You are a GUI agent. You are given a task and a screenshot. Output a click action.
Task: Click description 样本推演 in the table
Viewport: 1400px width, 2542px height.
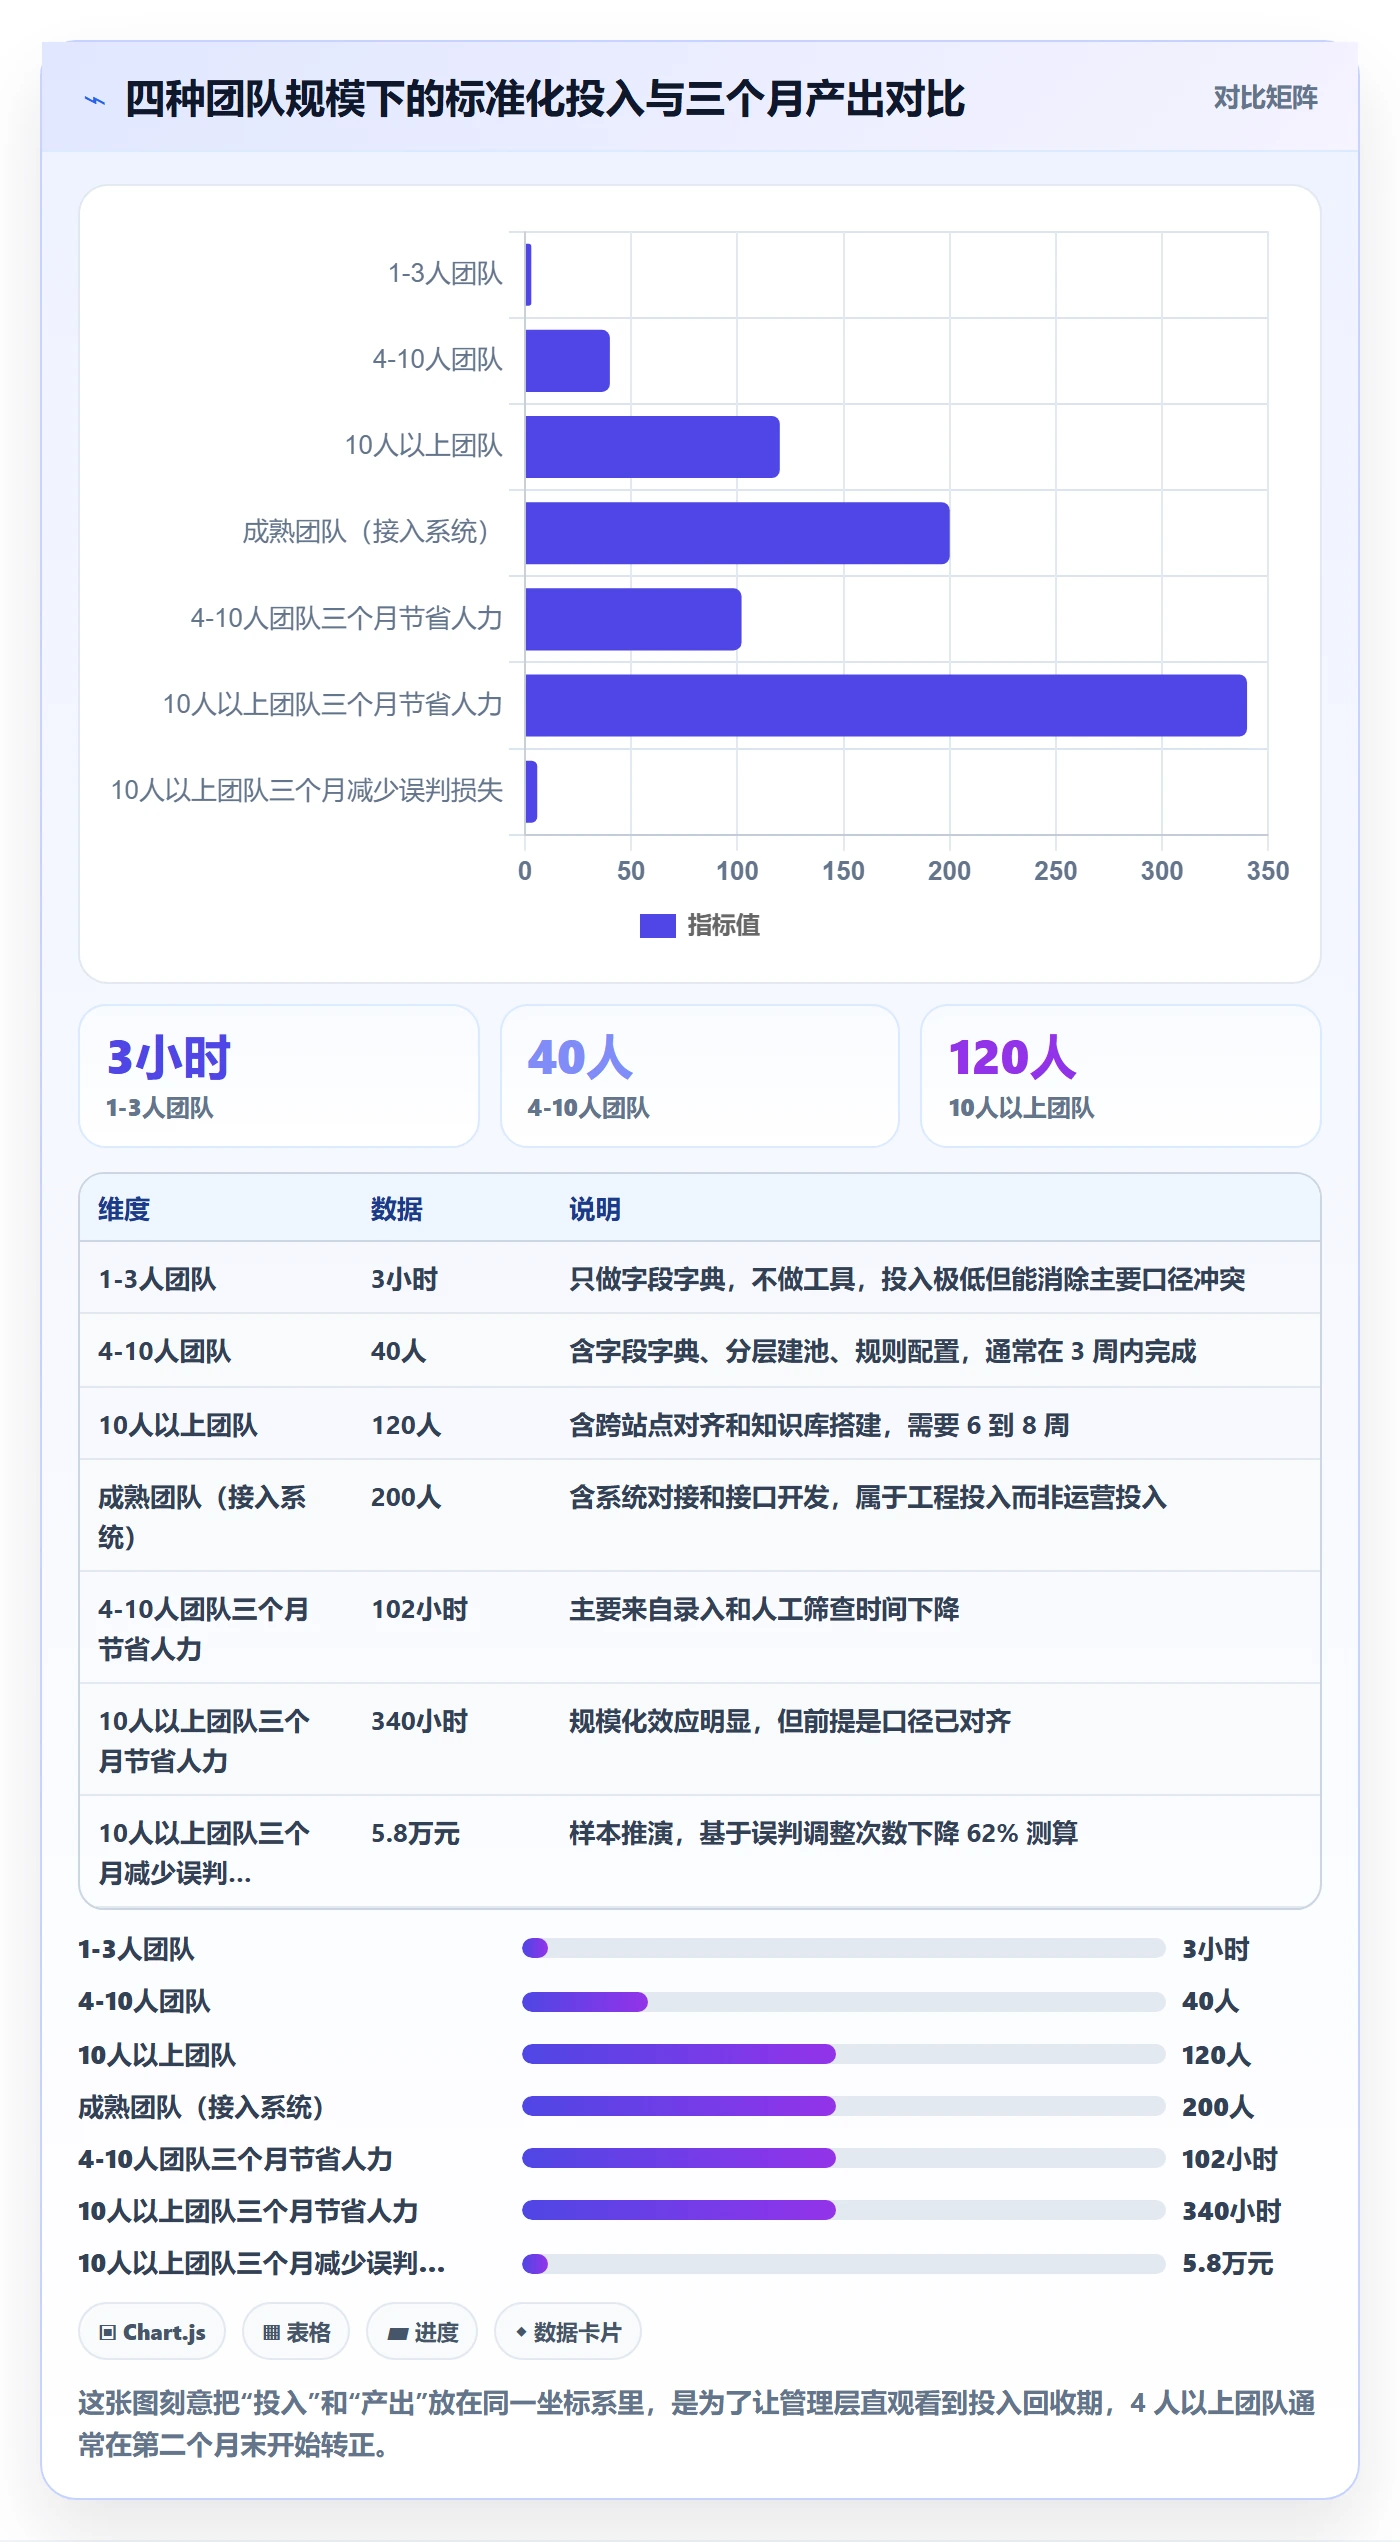(x=823, y=1833)
